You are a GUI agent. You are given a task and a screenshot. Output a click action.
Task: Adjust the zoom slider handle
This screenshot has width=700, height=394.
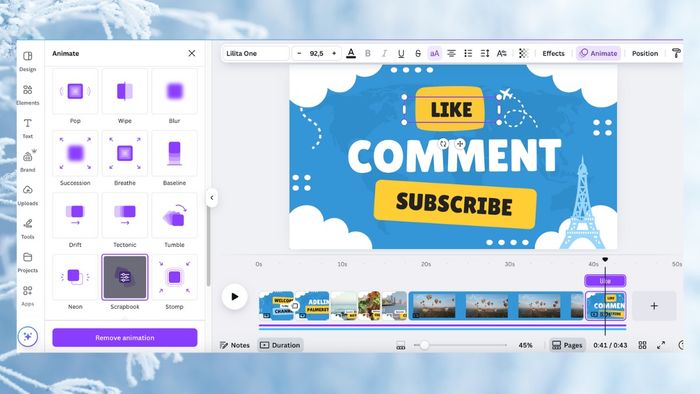(x=424, y=345)
